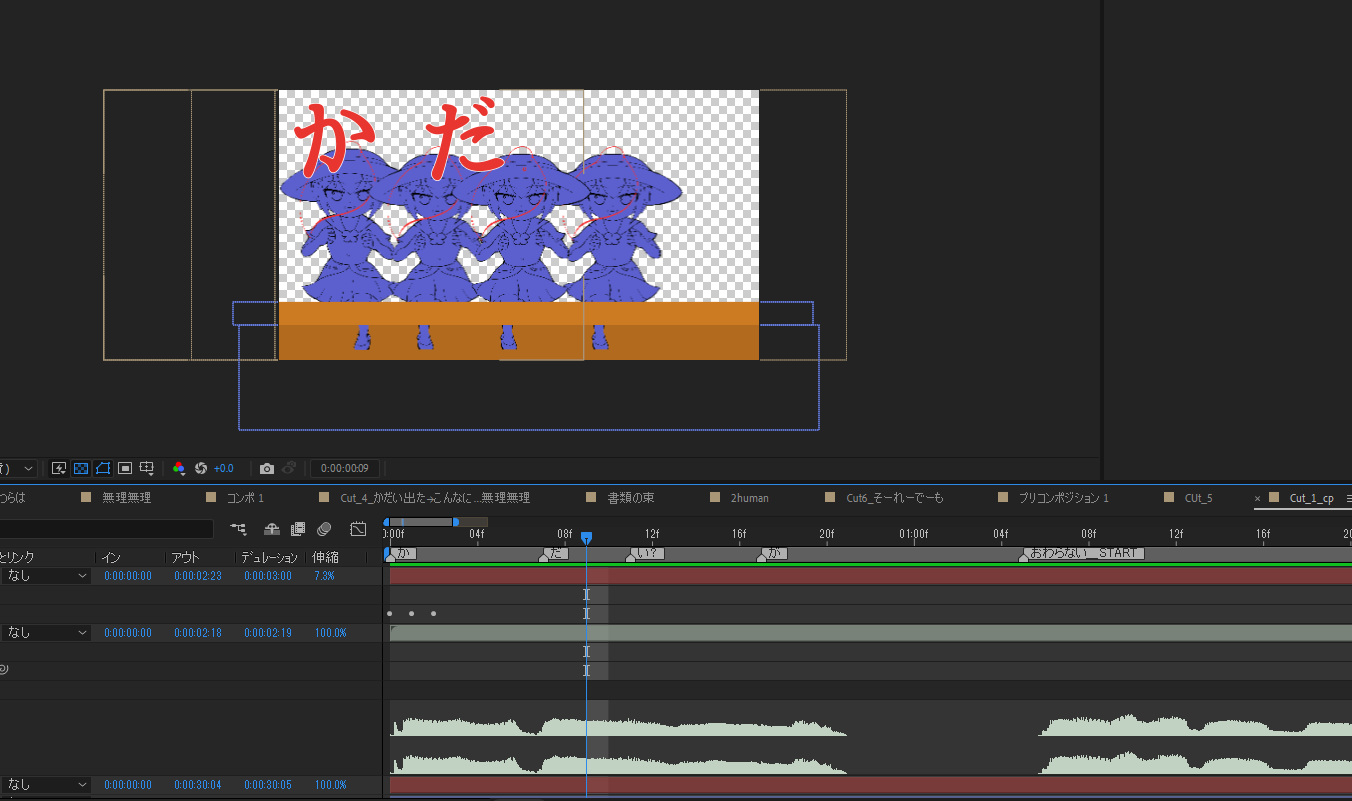
Task: Click the Reset Exposure icon
Action: [201, 468]
